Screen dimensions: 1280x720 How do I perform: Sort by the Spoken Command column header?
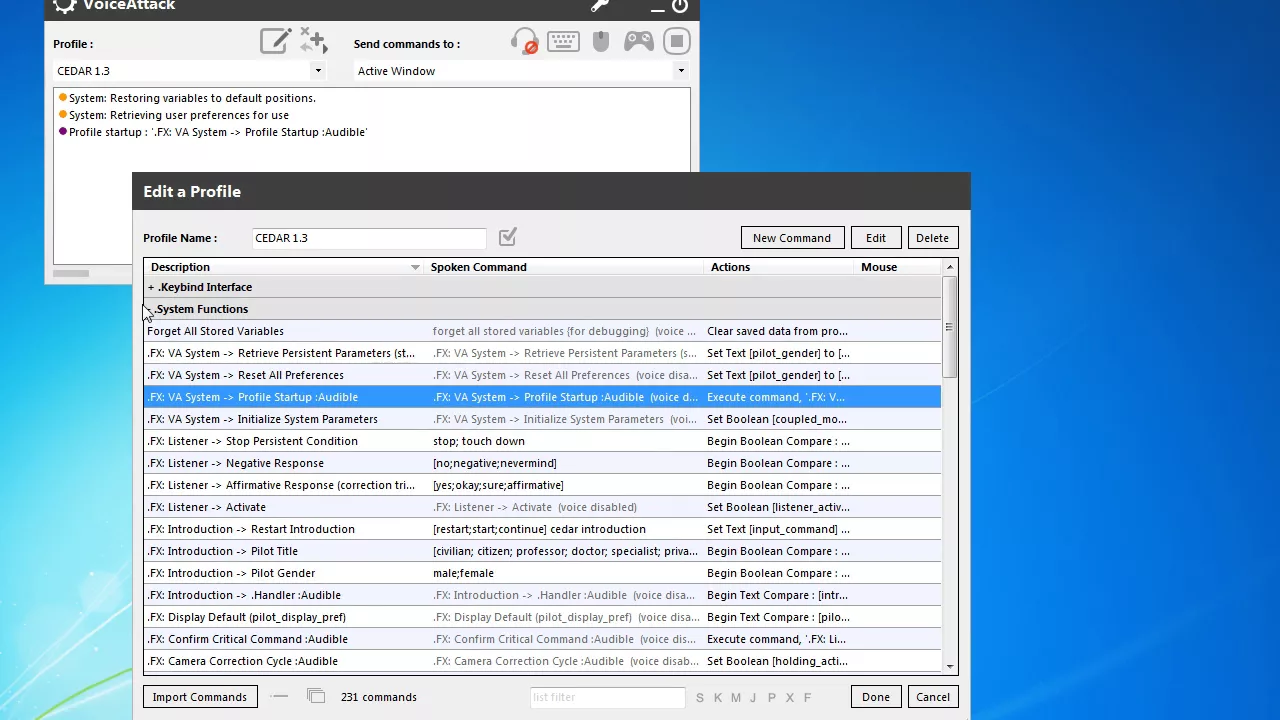pos(478,267)
